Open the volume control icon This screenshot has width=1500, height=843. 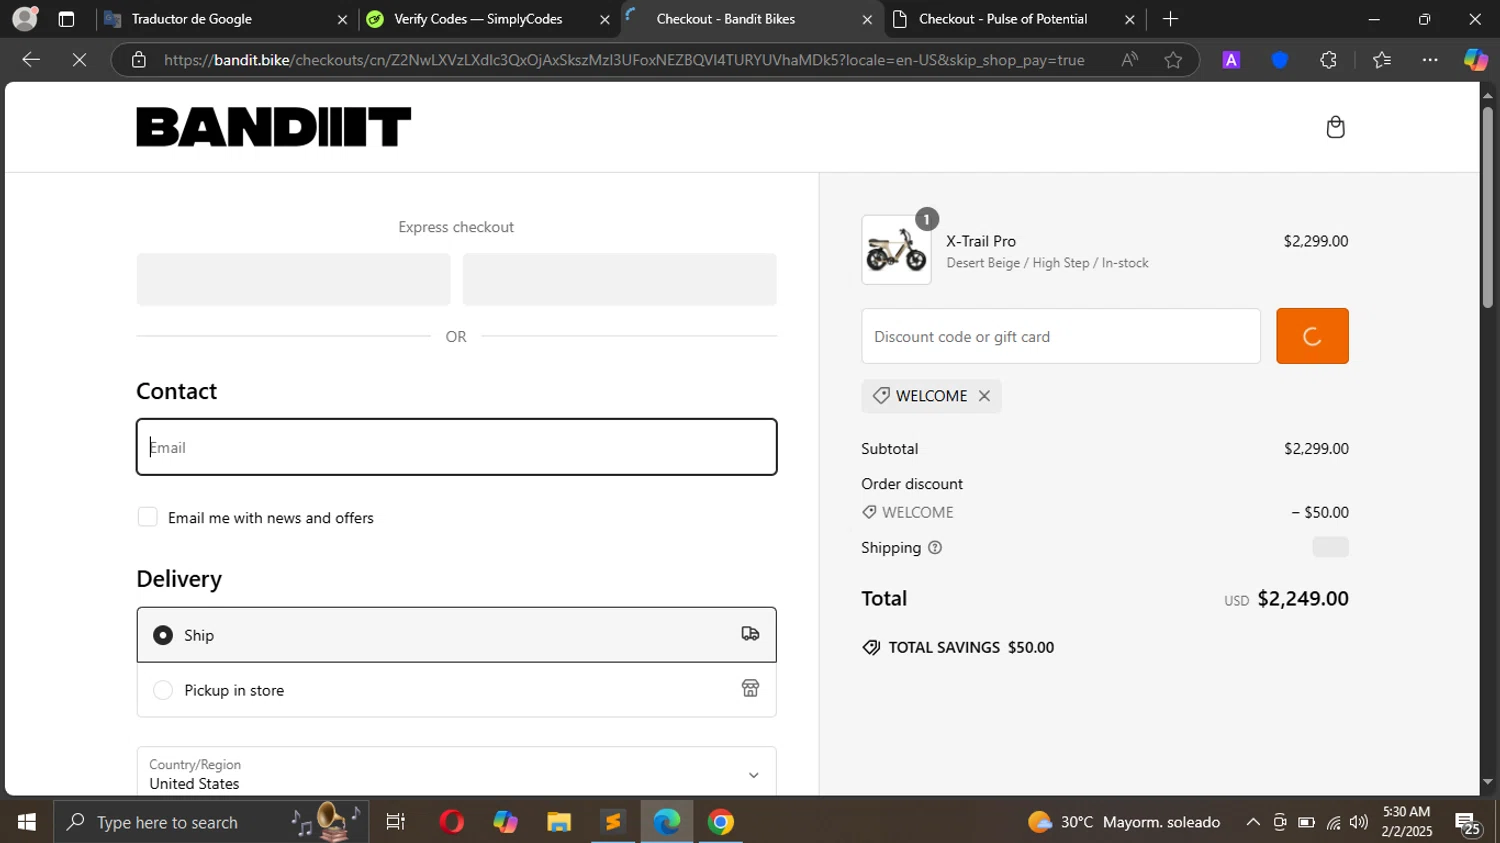[1358, 822]
